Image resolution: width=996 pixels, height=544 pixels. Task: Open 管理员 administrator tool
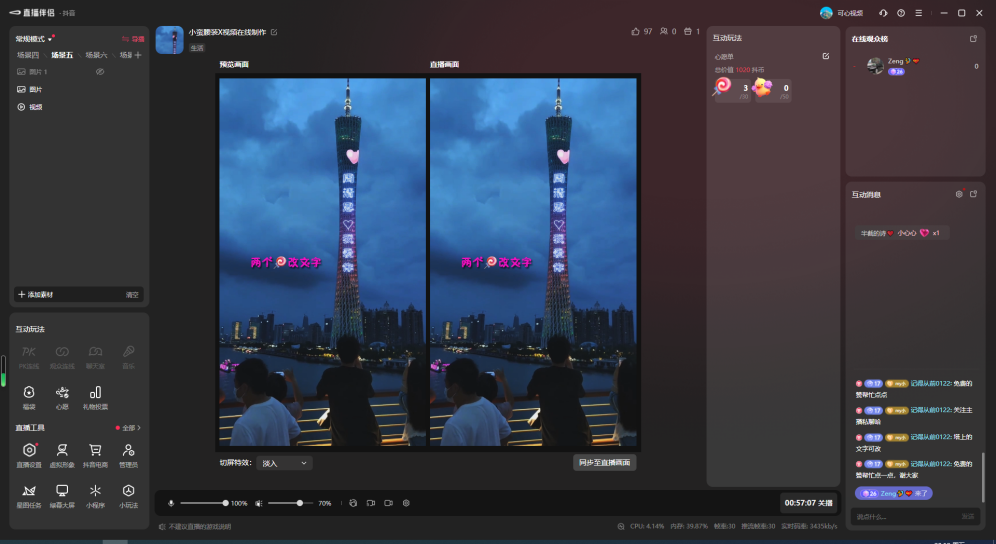coord(128,456)
